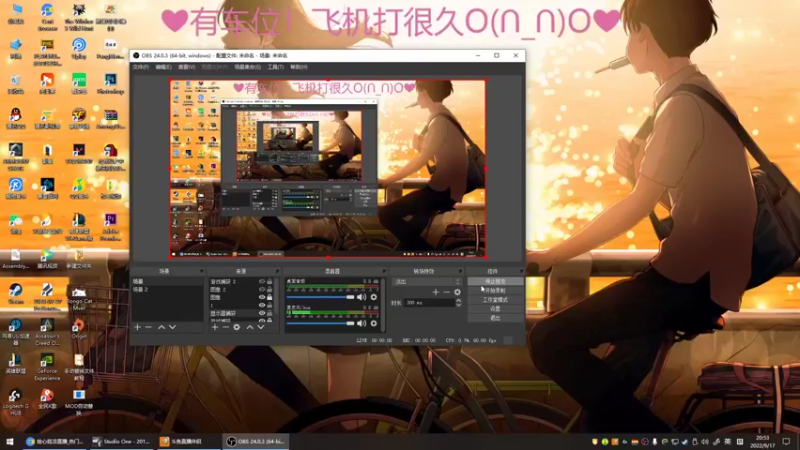800x450 pixels.
Task: Add a new scene with the plus icon
Action: pyautogui.click(x=137, y=327)
